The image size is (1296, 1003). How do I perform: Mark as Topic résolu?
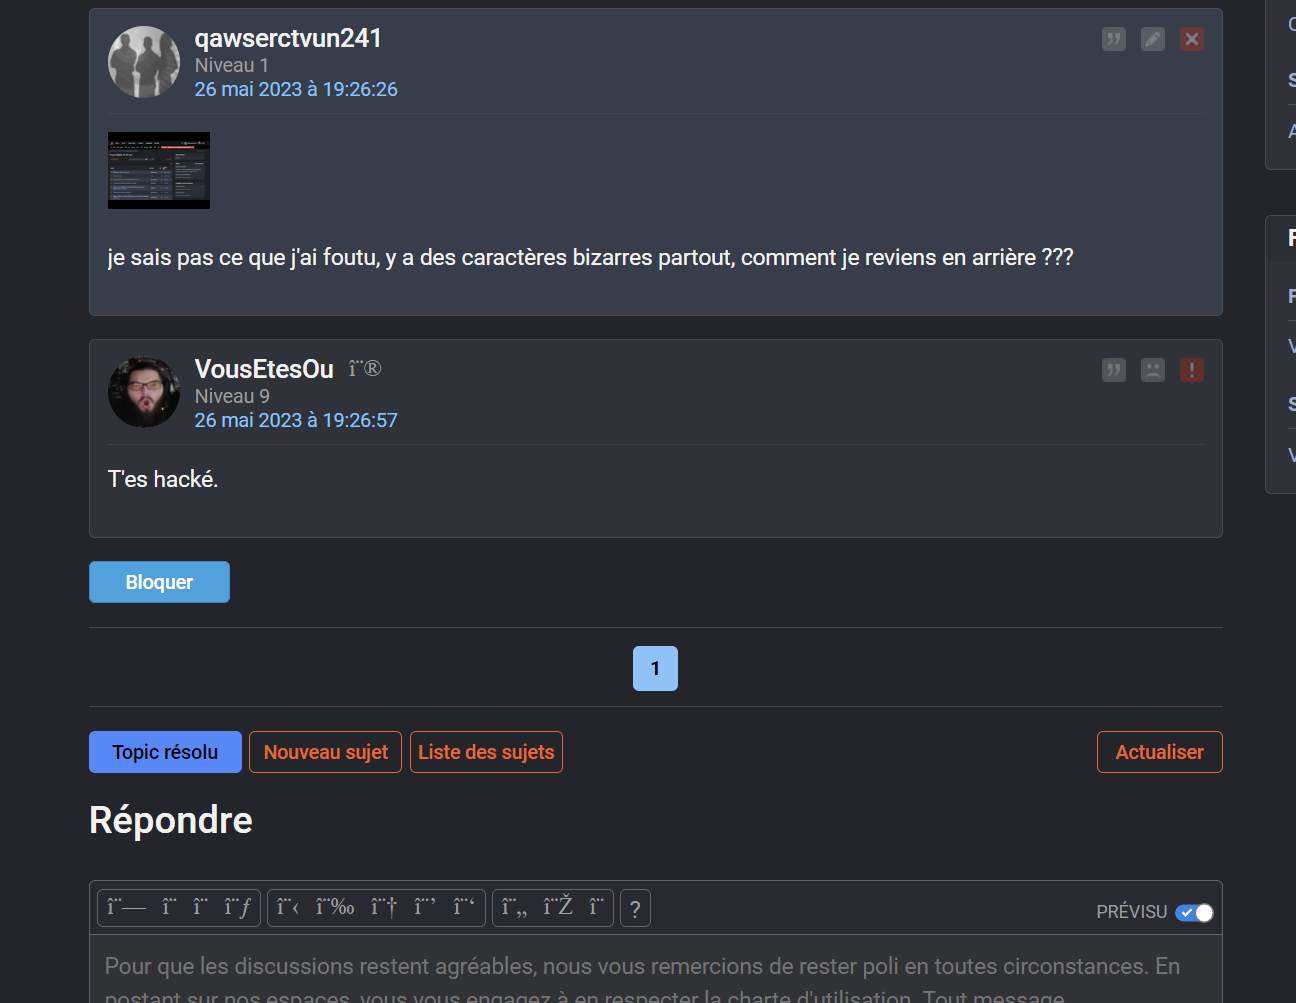165,752
